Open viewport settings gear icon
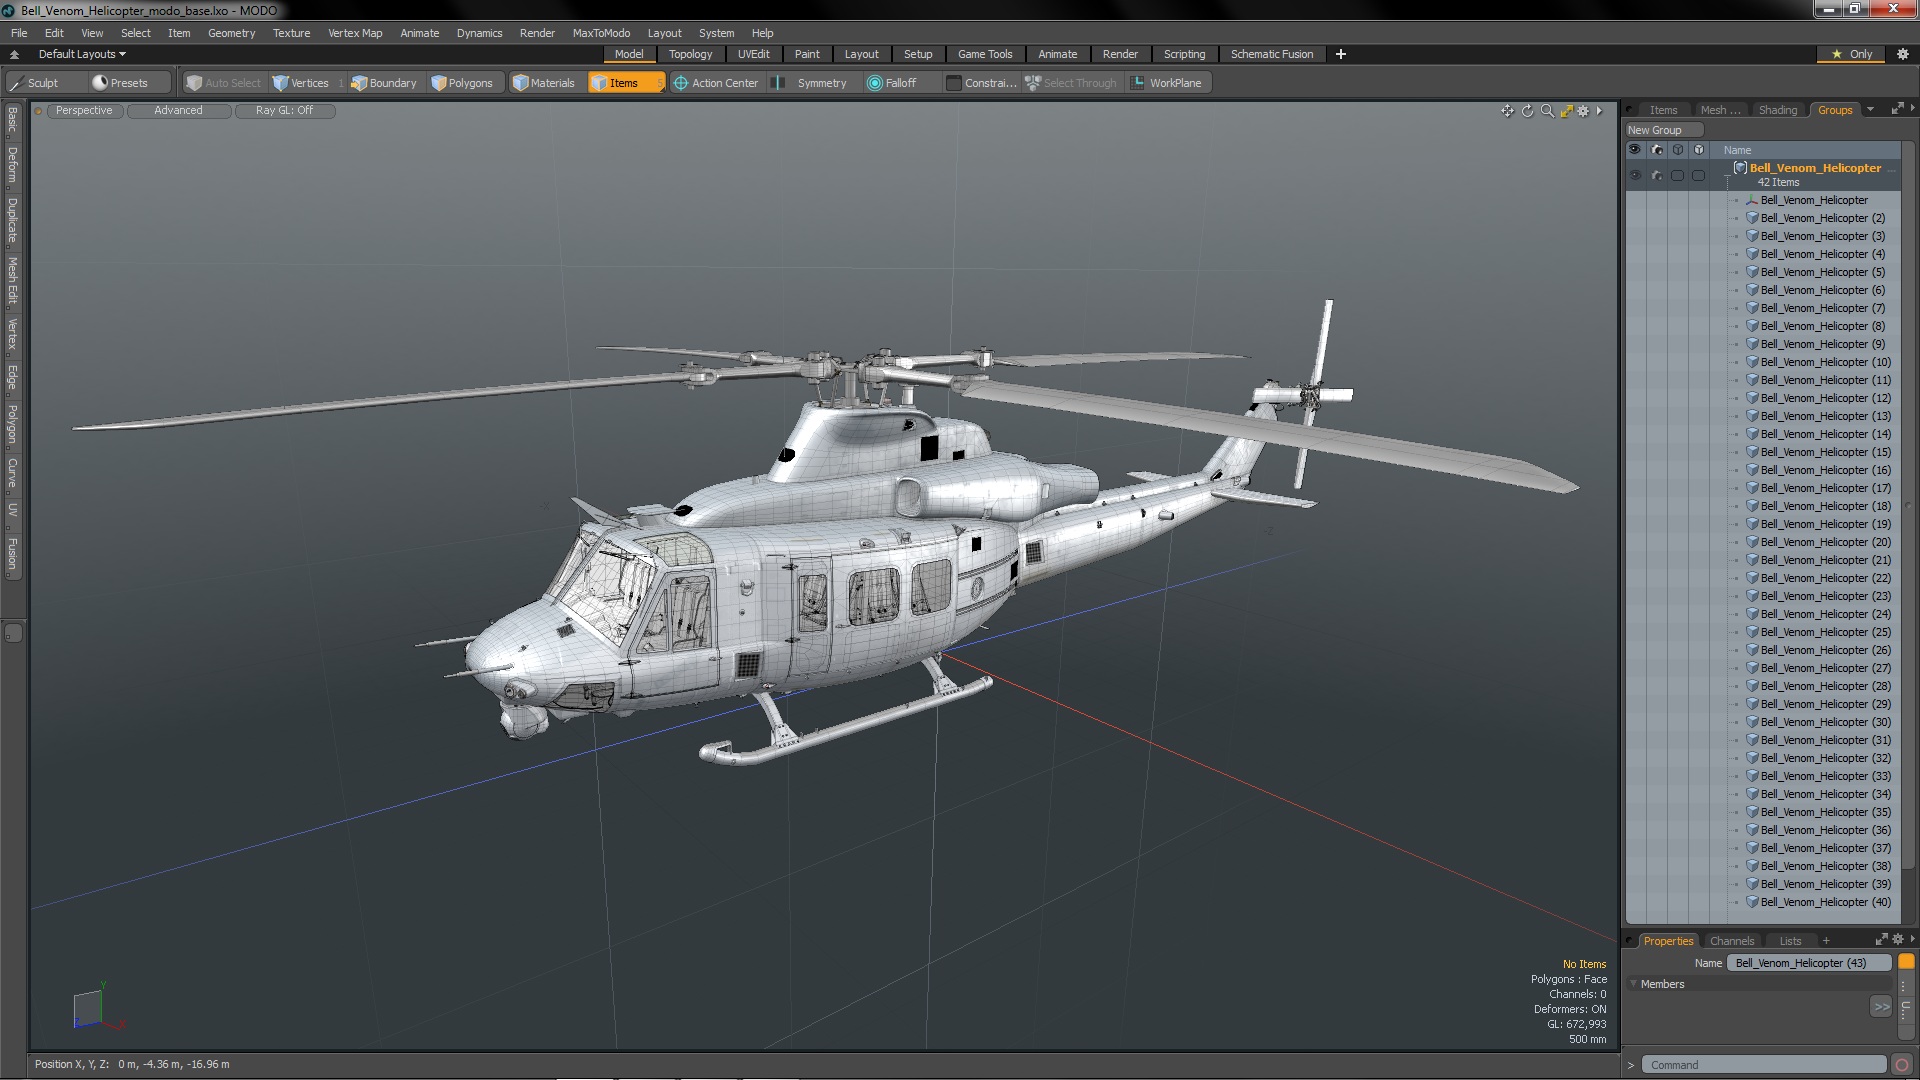1920x1080 pixels. pos(1583,111)
